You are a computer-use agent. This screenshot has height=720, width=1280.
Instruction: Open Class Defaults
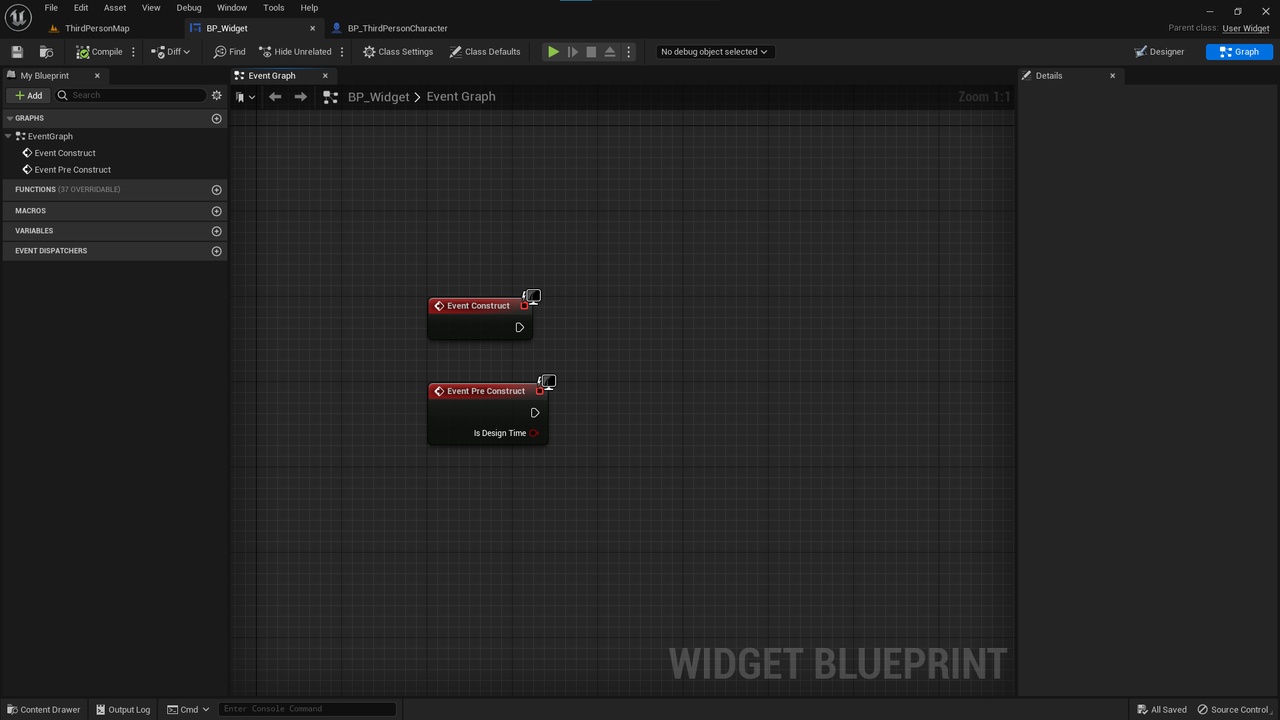[485, 52]
